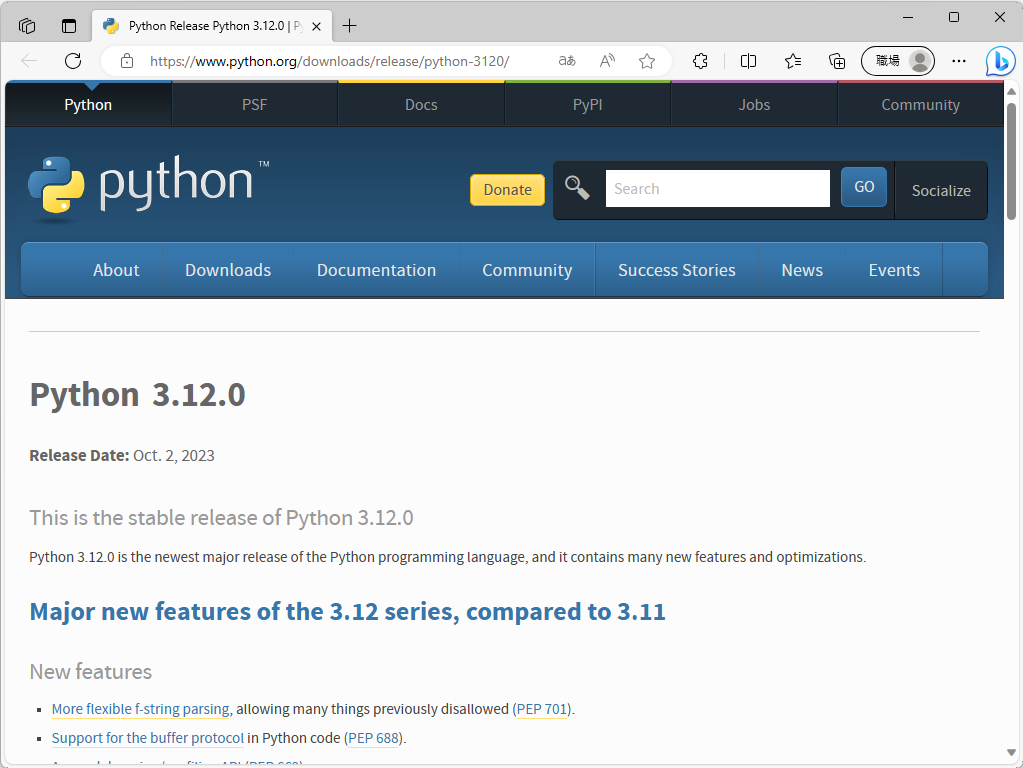Screen dimensions: 1023x768
Task: Click the search magnifier icon beside the search box
Action: pos(577,187)
